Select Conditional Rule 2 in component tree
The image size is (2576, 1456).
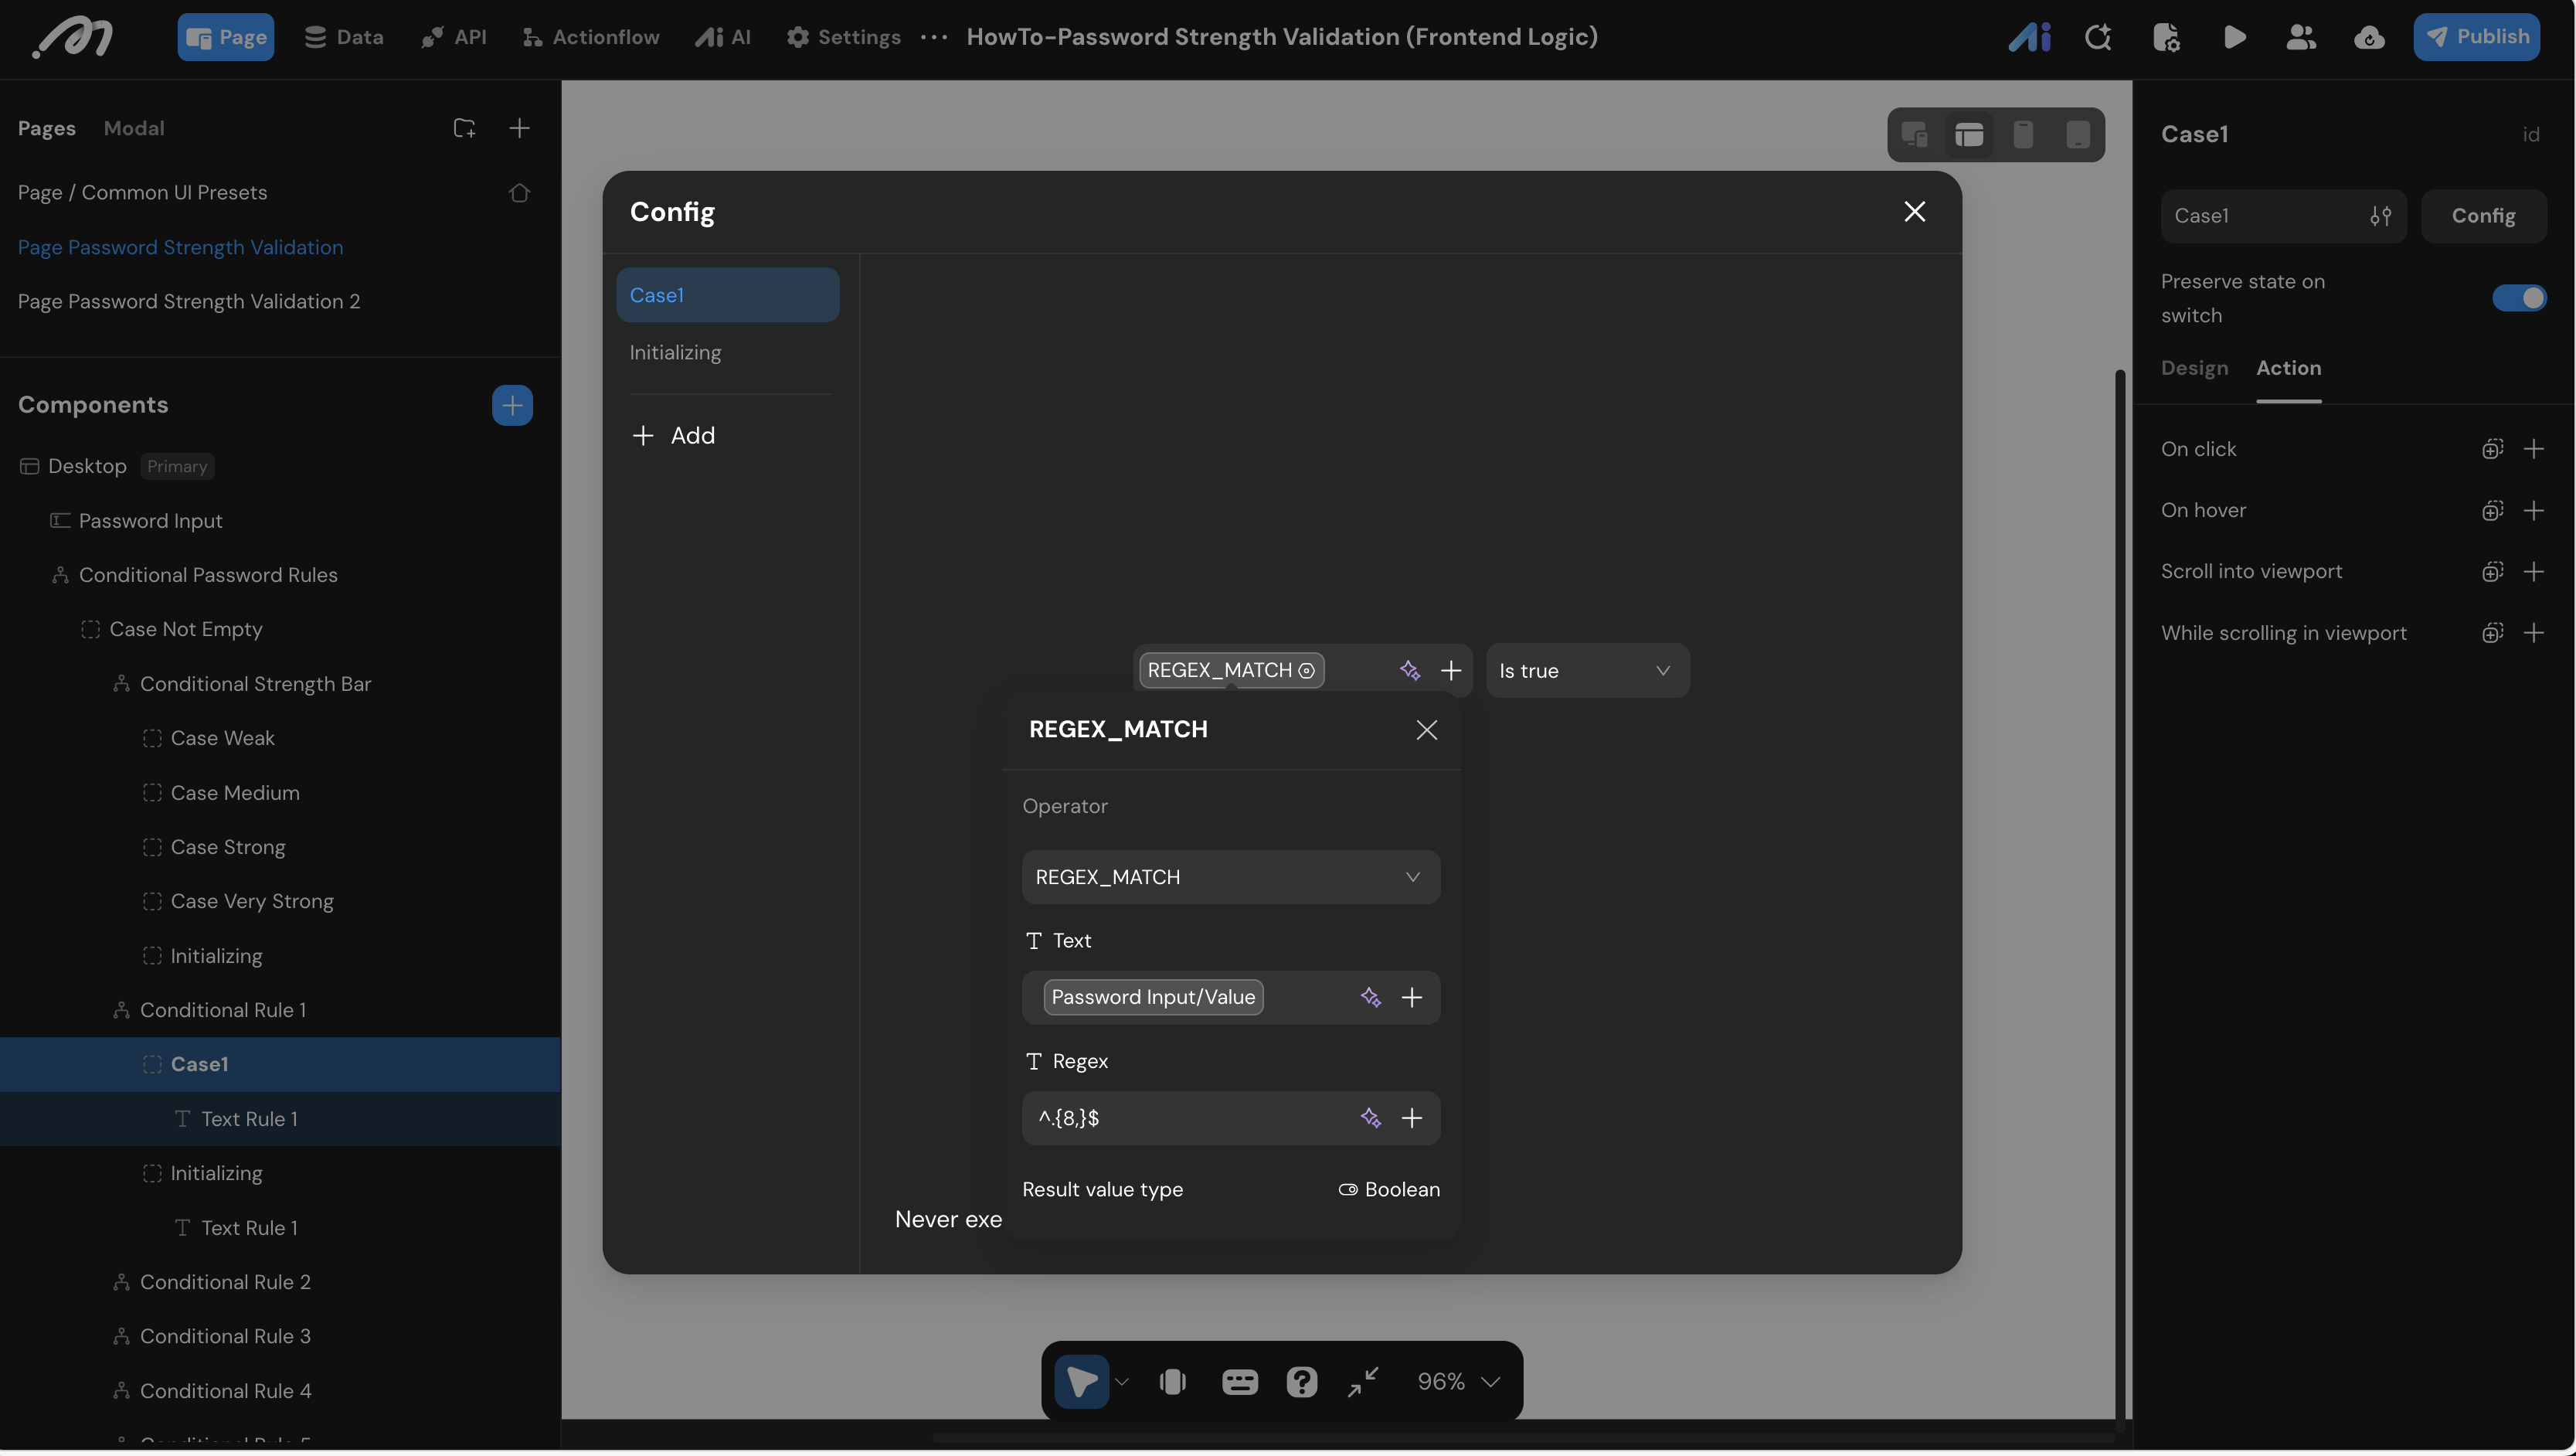pos(225,1282)
